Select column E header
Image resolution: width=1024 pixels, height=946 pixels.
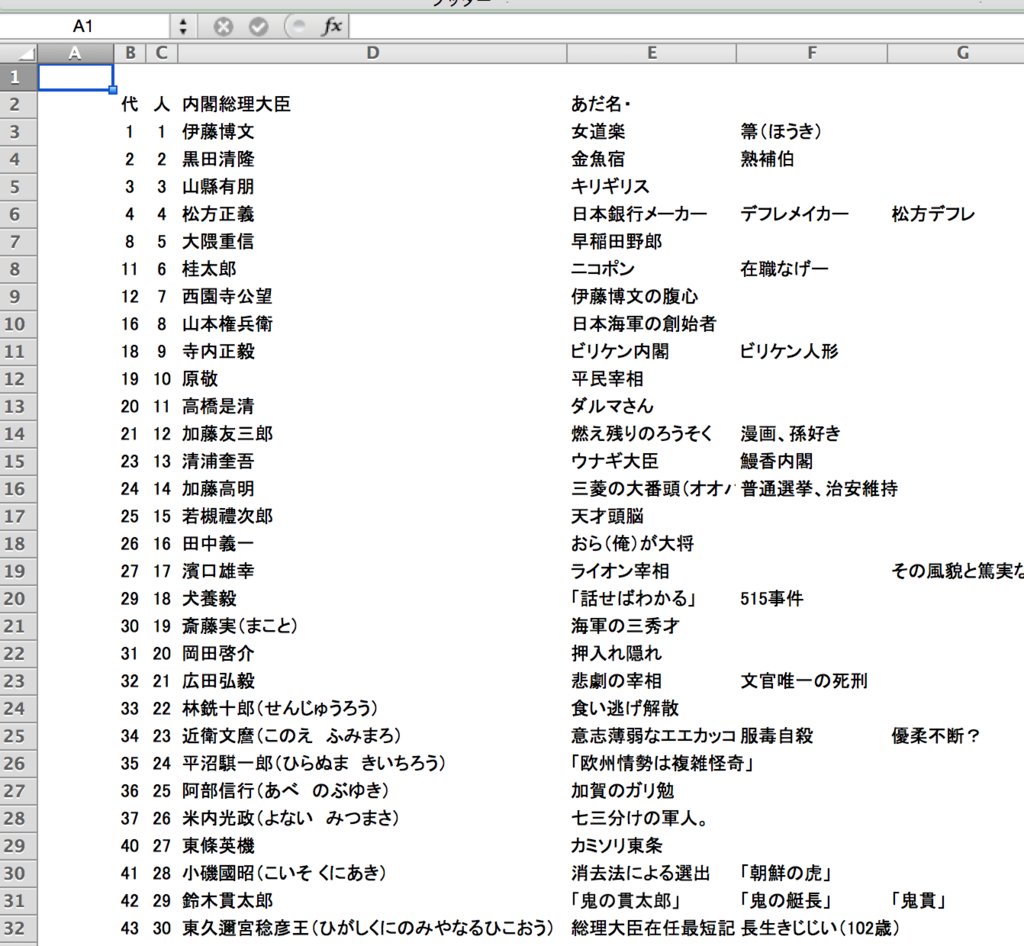tap(652, 53)
